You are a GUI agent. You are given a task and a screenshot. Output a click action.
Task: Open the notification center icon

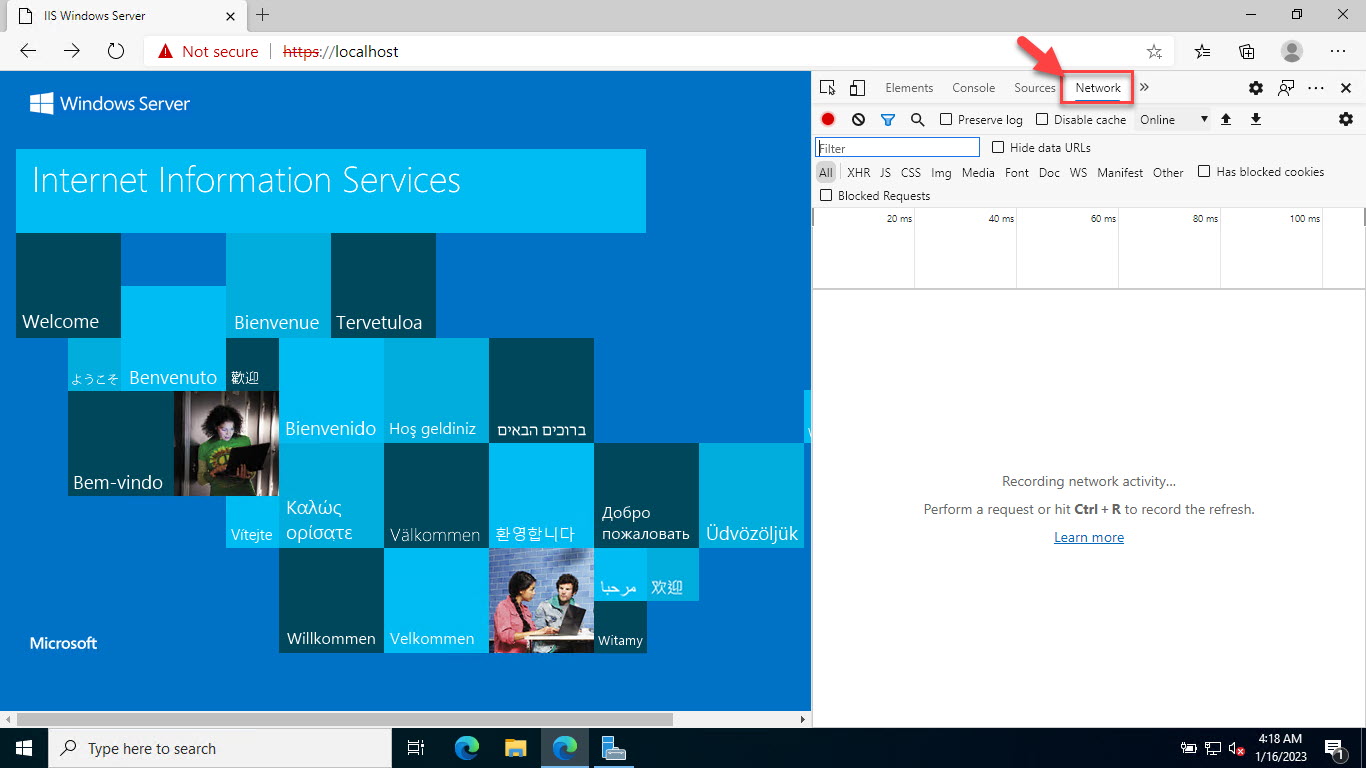(x=1333, y=748)
